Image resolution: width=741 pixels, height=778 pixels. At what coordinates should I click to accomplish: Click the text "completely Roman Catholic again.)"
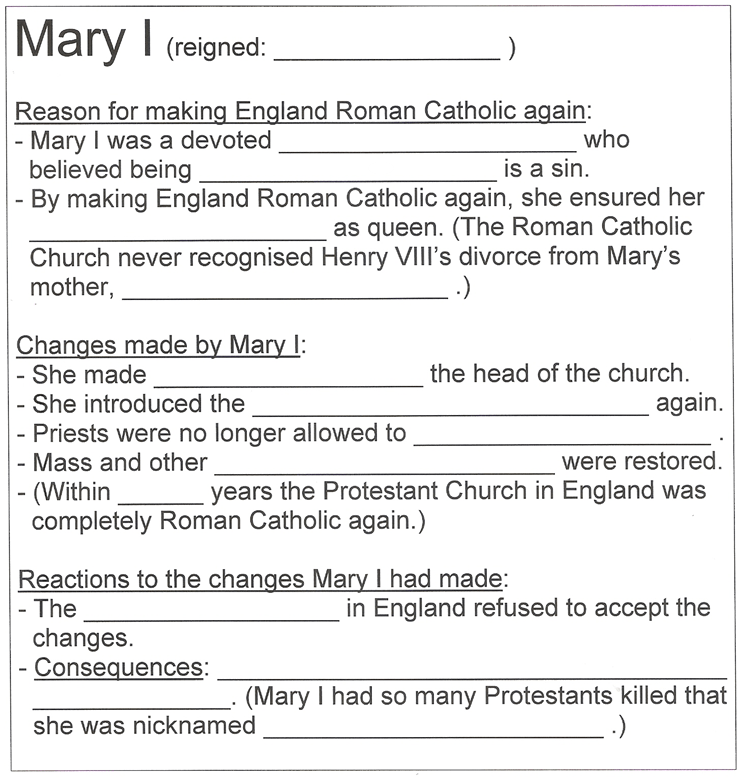[221, 521]
